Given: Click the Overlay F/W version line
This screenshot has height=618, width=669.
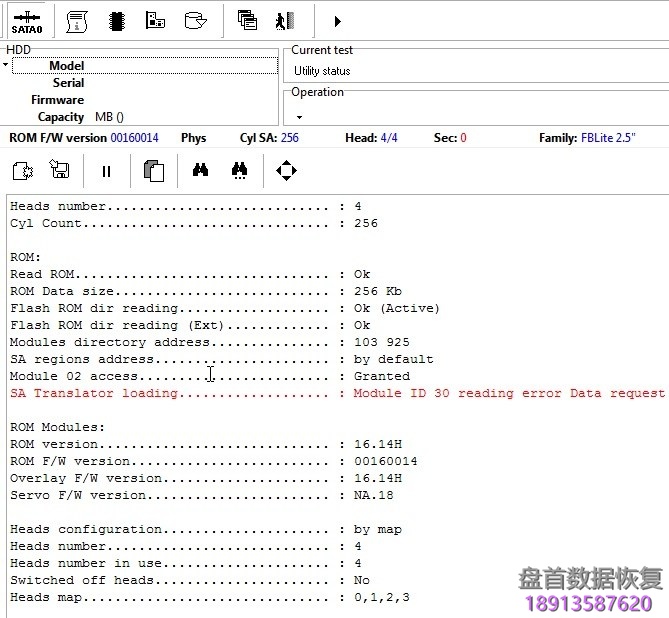Looking at the screenshot, I should [206, 478].
